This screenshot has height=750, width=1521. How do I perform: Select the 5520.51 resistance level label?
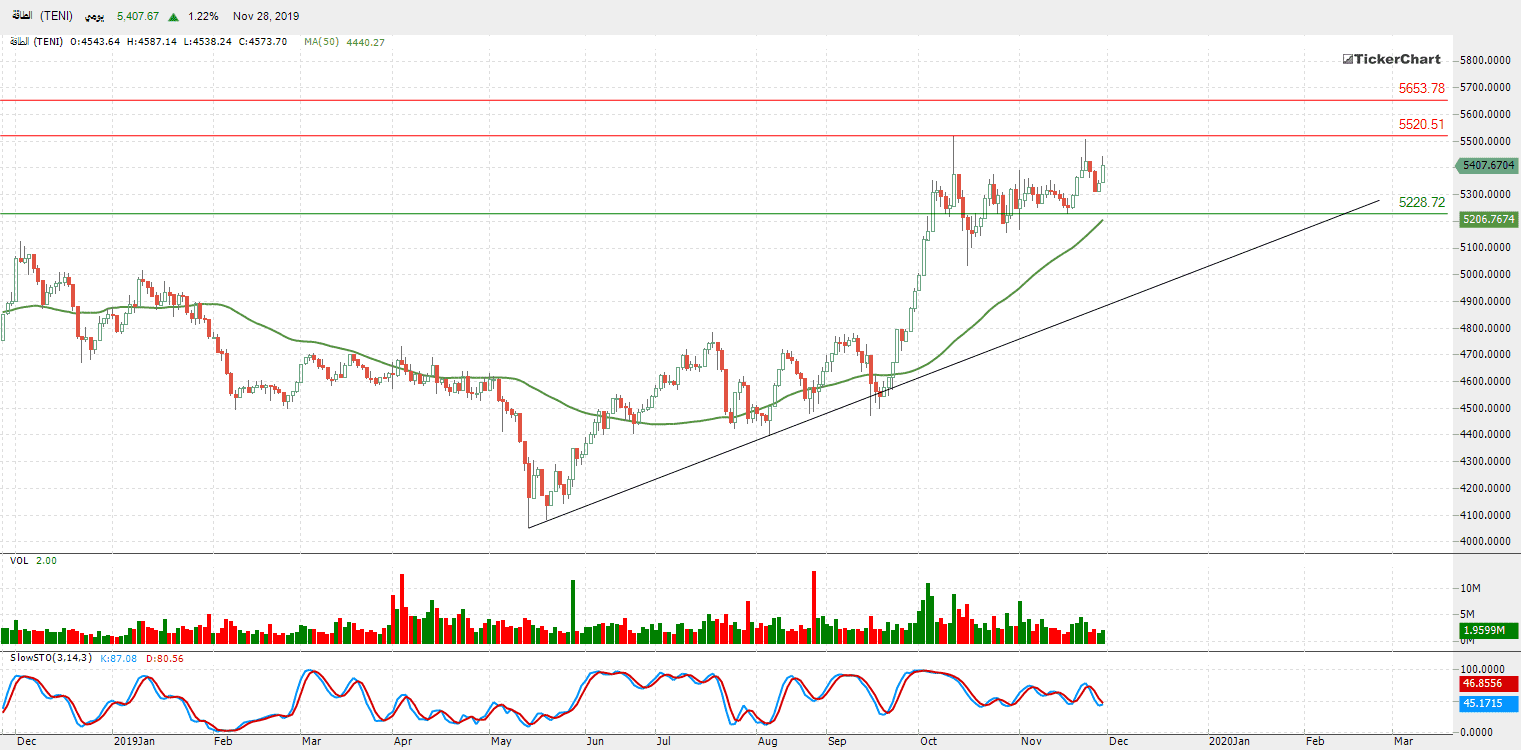pyautogui.click(x=1421, y=125)
